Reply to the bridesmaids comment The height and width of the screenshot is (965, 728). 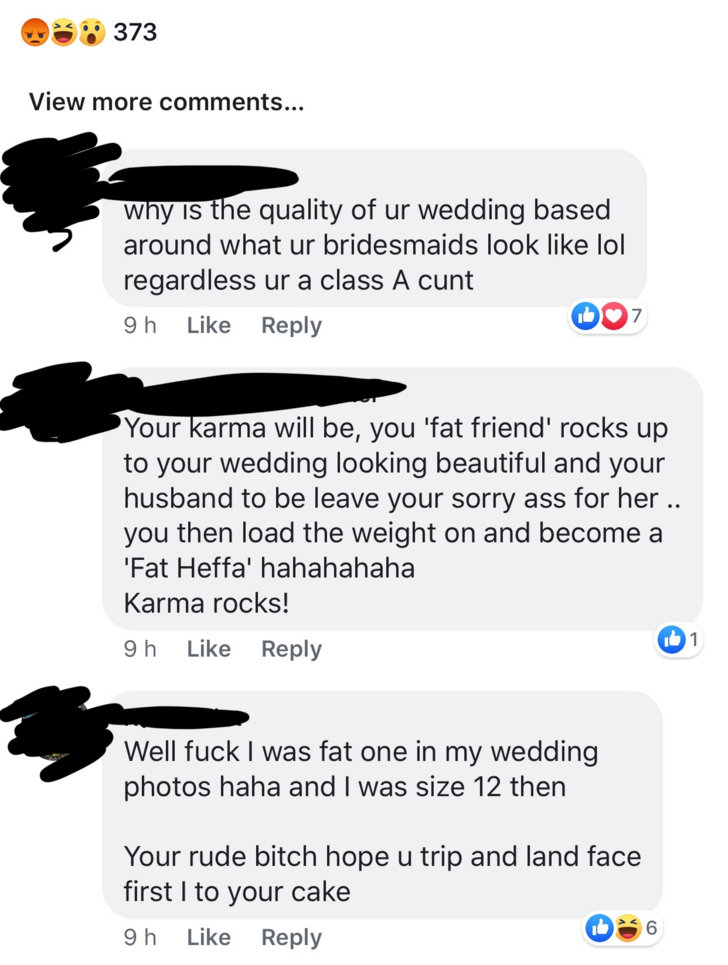(x=291, y=326)
